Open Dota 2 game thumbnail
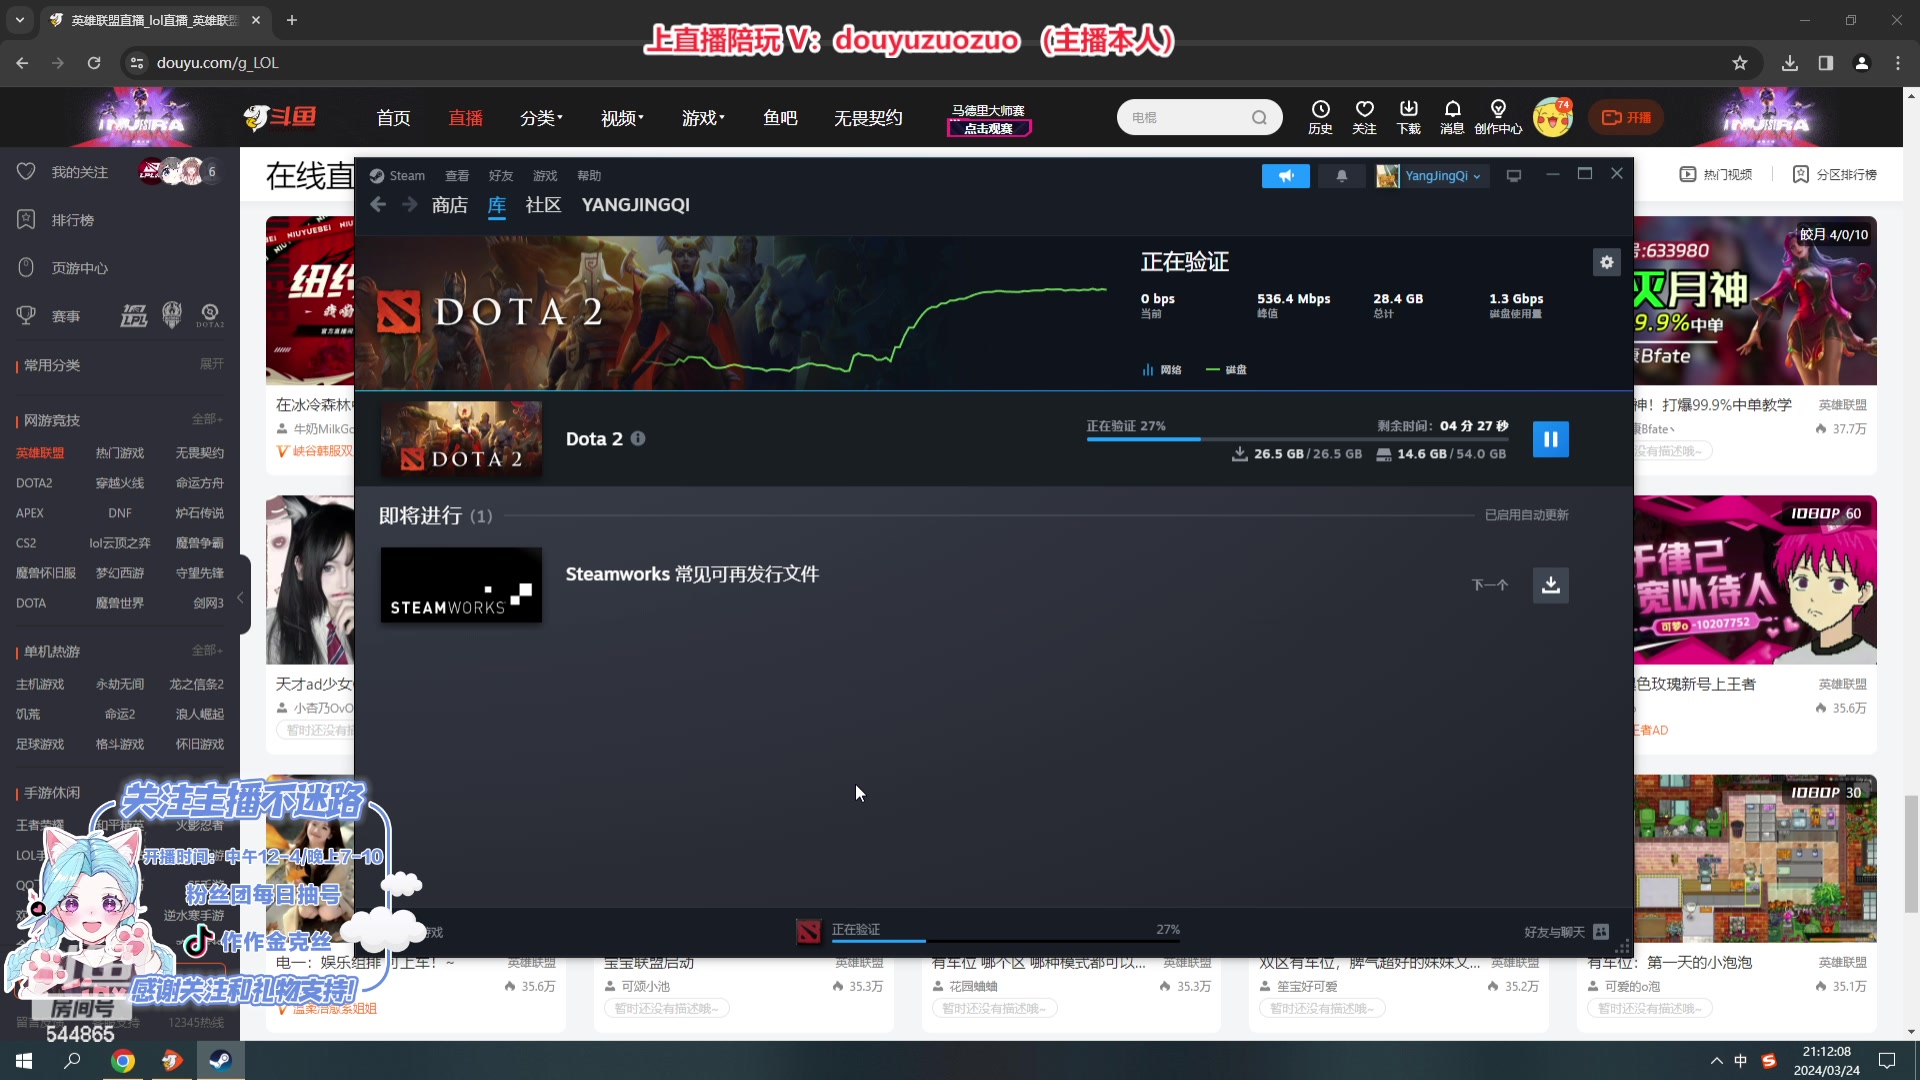 [x=461, y=438]
